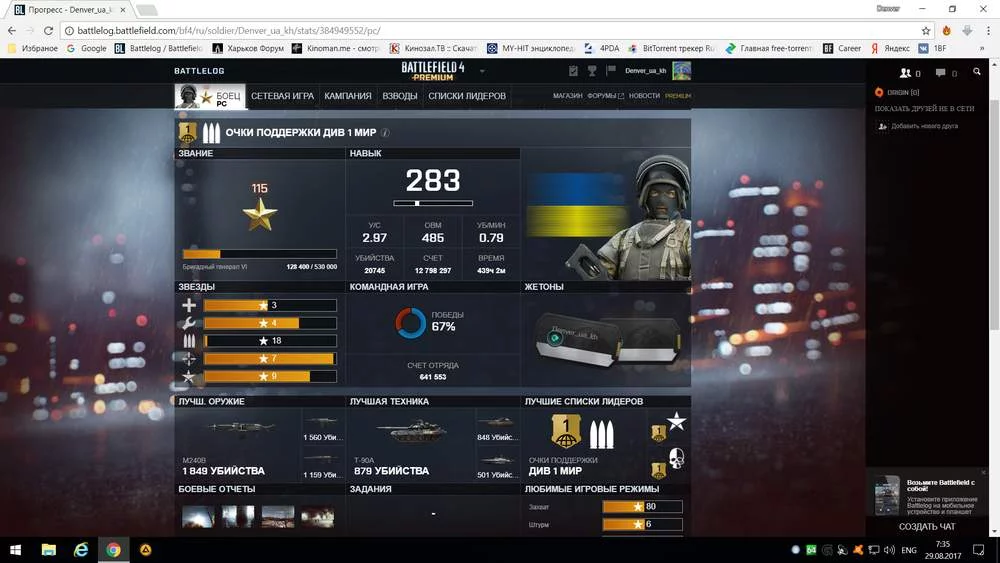Viewport: 1000px width, 563px height.
Task: Click the white star leaderboard icon
Action: pyautogui.click(x=676, y=421)
